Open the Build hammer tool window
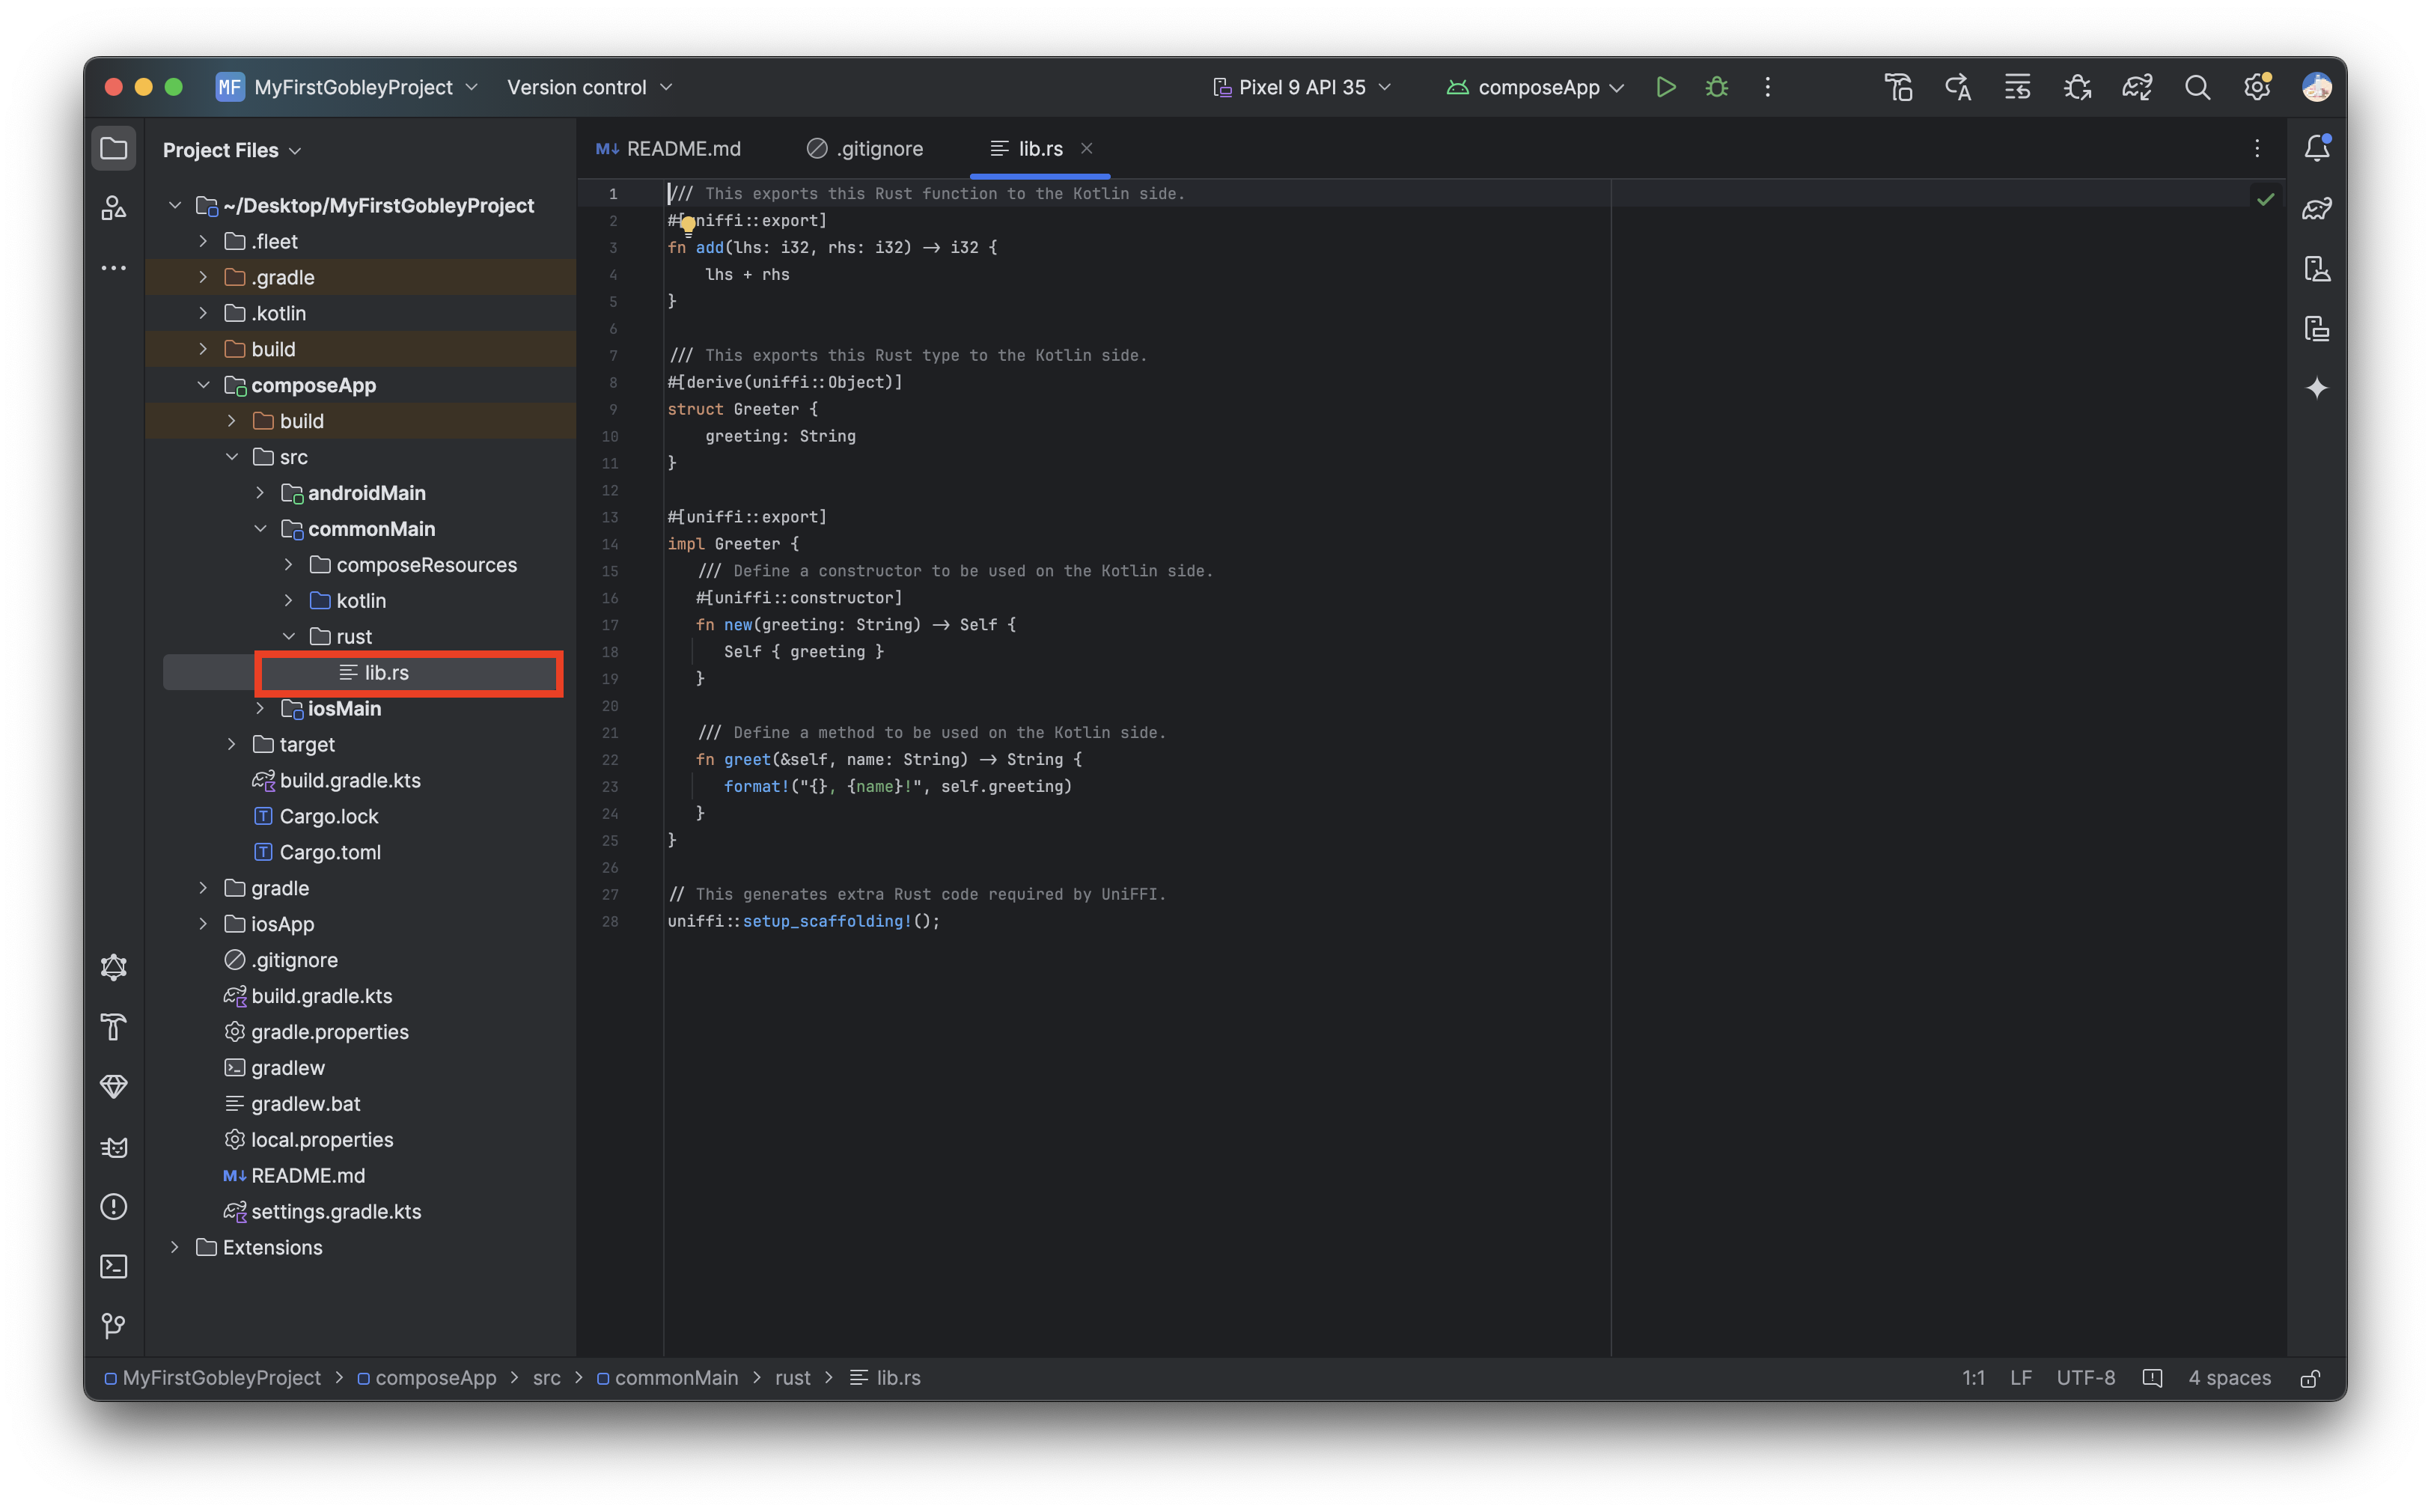The height and width of the screenshot is (1512, 2431). pos(114,1026)
